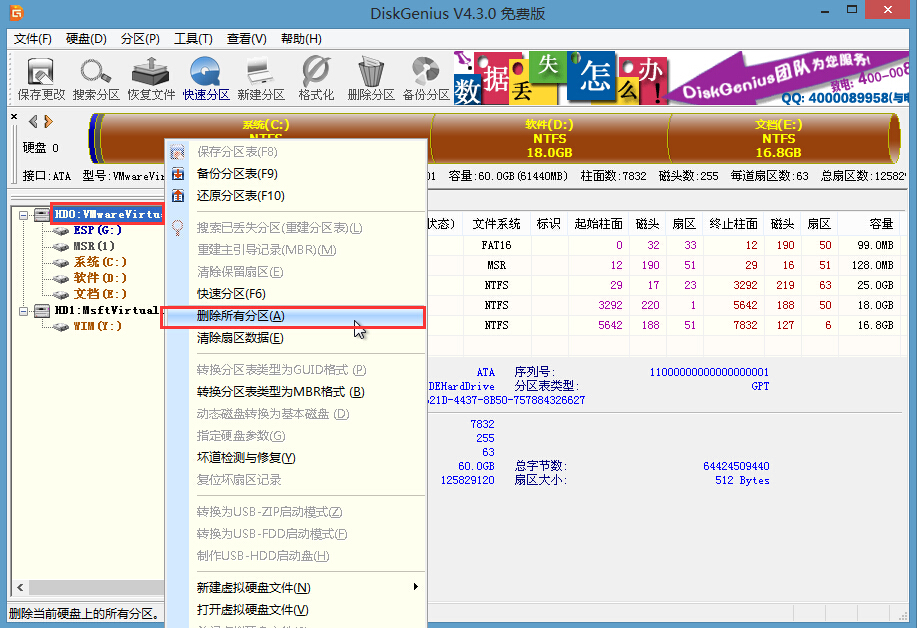Select 软件 (D:) partition in tree
This screenshot has height=628, width=917.
click(100, 278)
